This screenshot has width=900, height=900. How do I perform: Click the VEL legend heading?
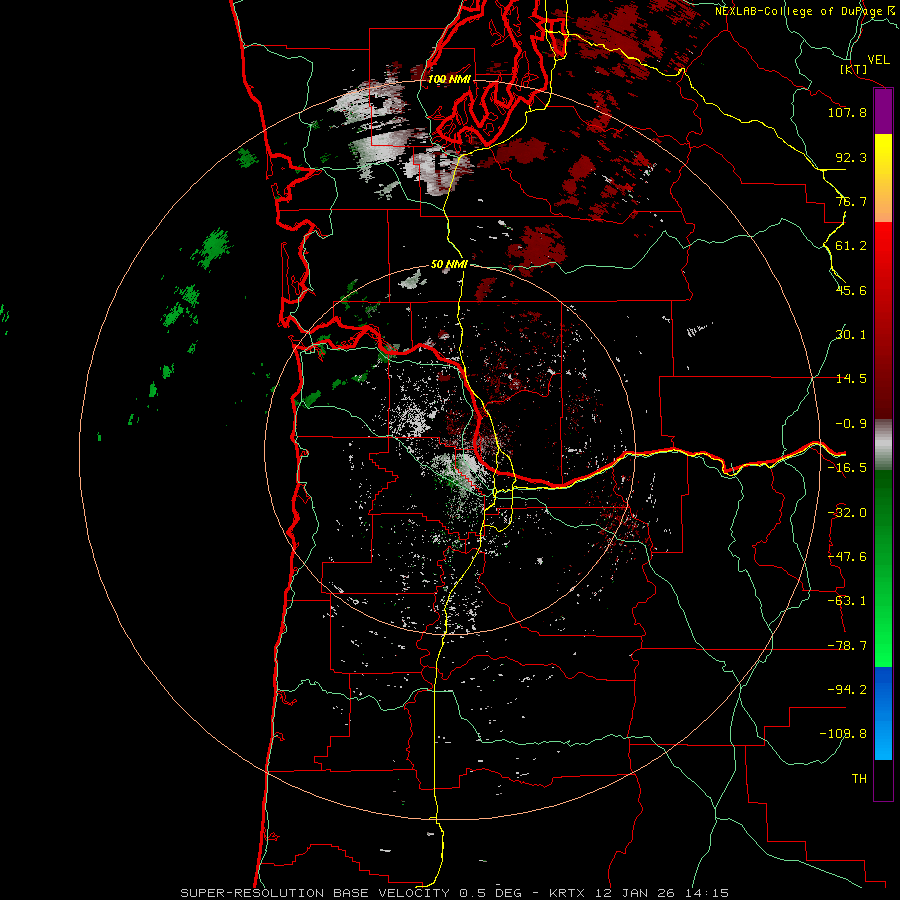pyautogui.click(x=878, y=60)
